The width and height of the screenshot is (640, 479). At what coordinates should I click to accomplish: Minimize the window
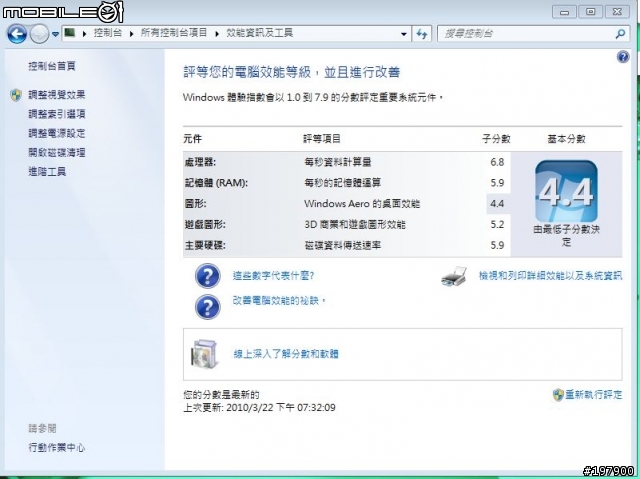pos(564,12)
